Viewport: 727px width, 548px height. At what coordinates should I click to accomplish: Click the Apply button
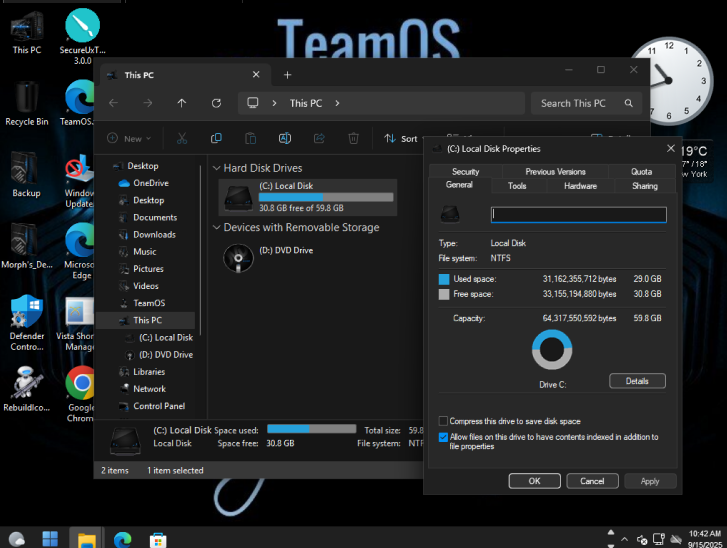click(650, 481)
